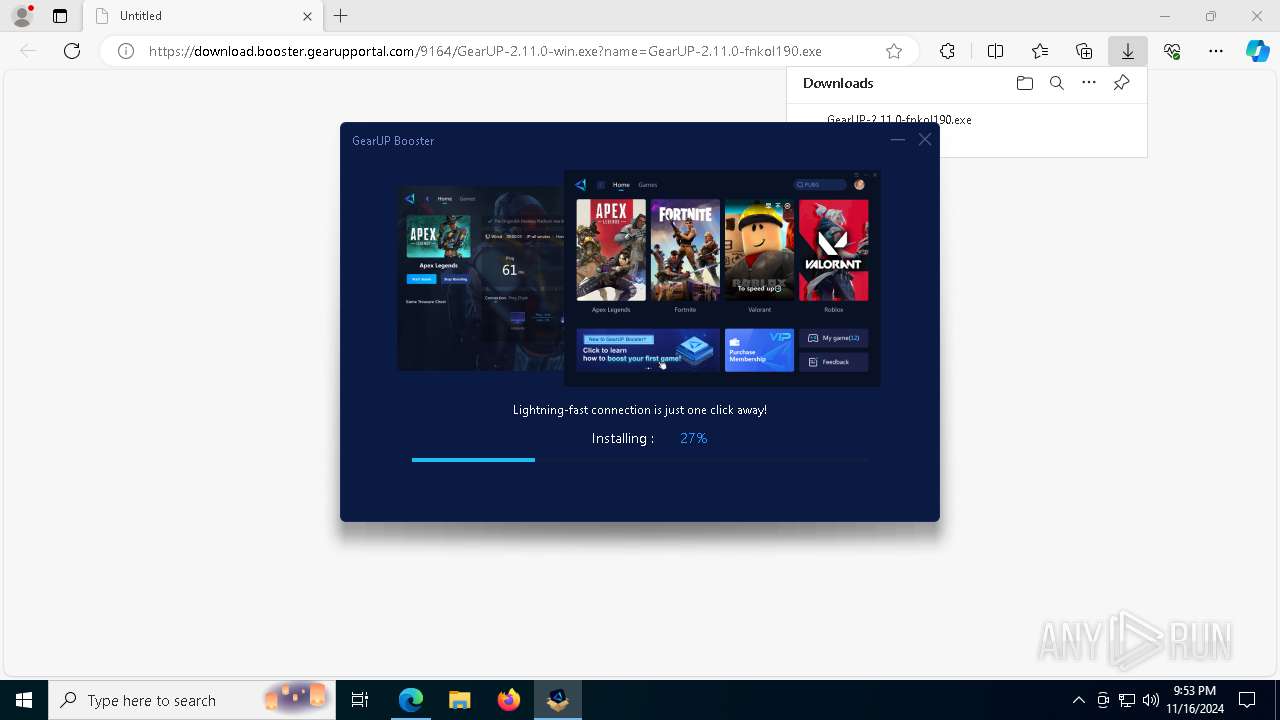Pin the Downloads panel
Screen dimensions: 1280x720
click(1121, 83)
